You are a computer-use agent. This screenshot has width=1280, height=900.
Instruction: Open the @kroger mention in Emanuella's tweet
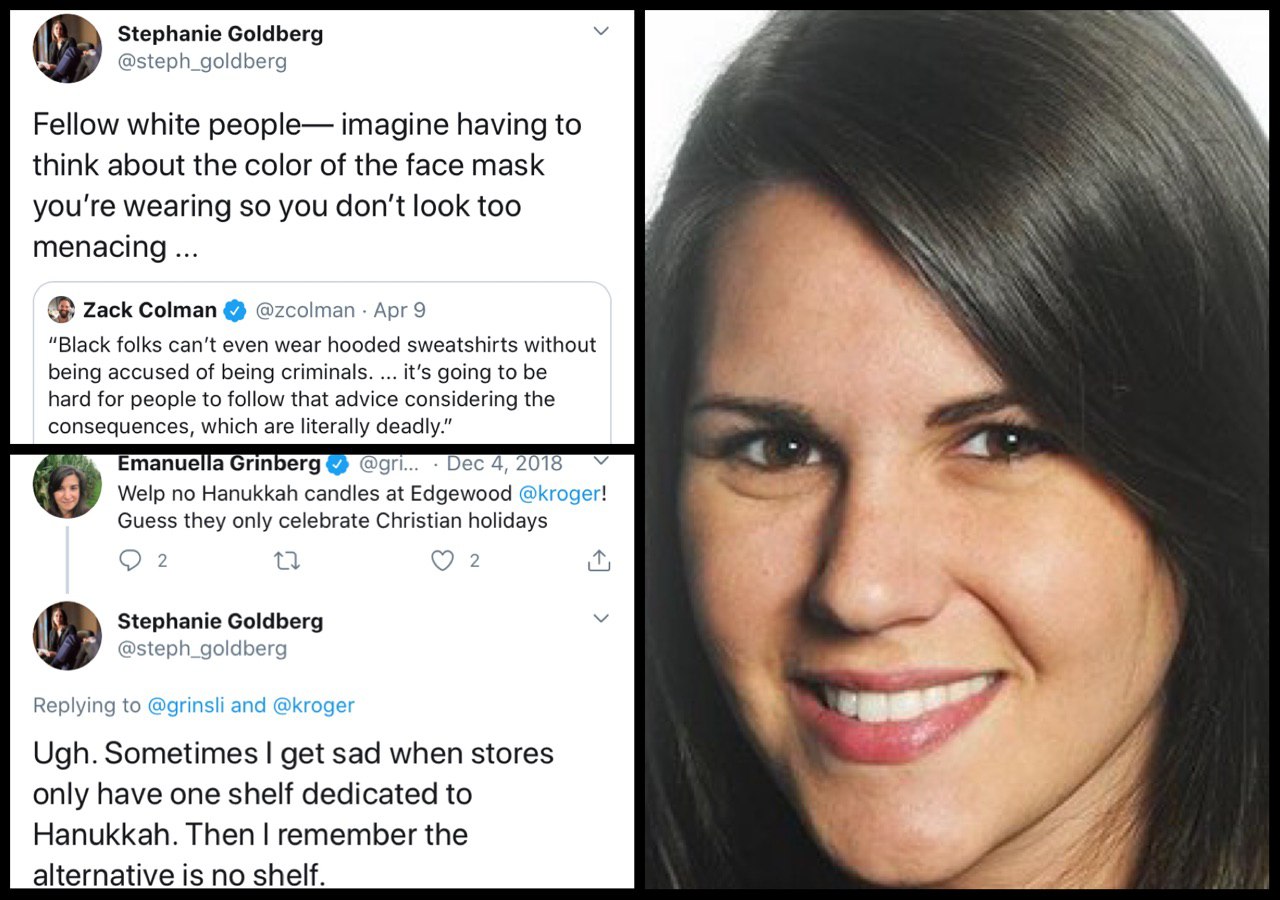pos(560,493)
